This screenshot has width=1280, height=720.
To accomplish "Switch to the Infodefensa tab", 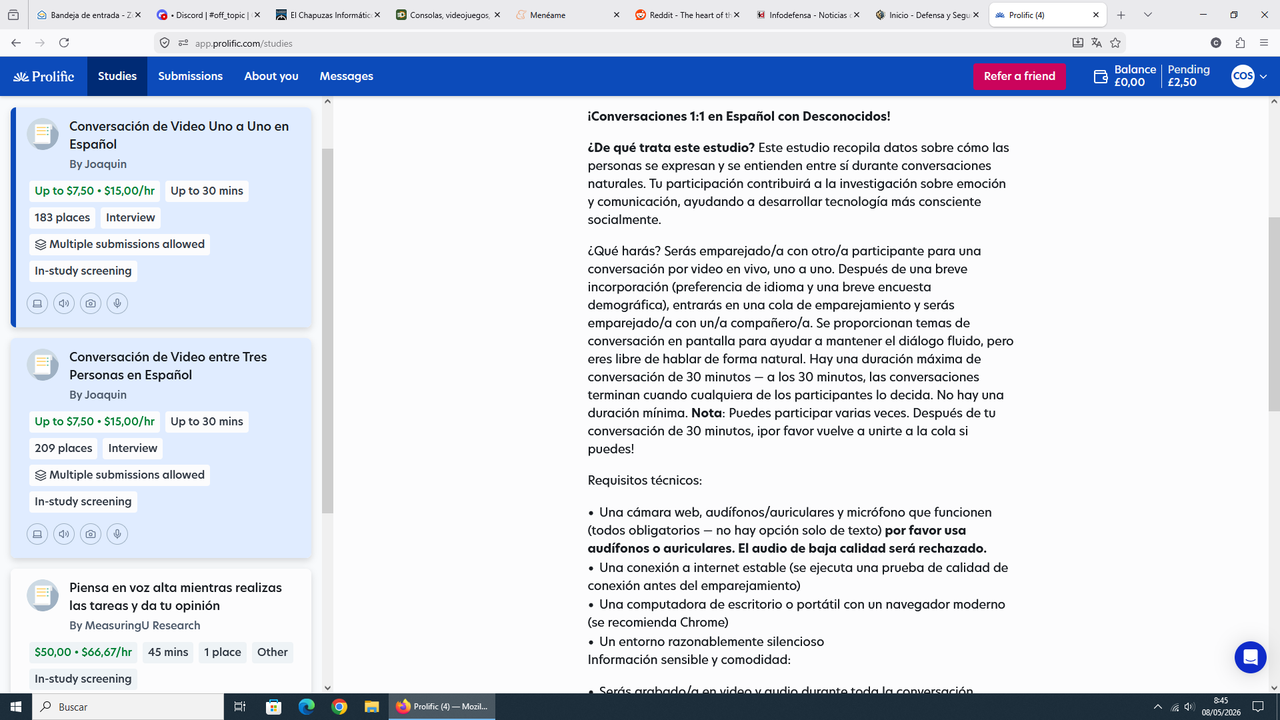I will coord(808,15).
